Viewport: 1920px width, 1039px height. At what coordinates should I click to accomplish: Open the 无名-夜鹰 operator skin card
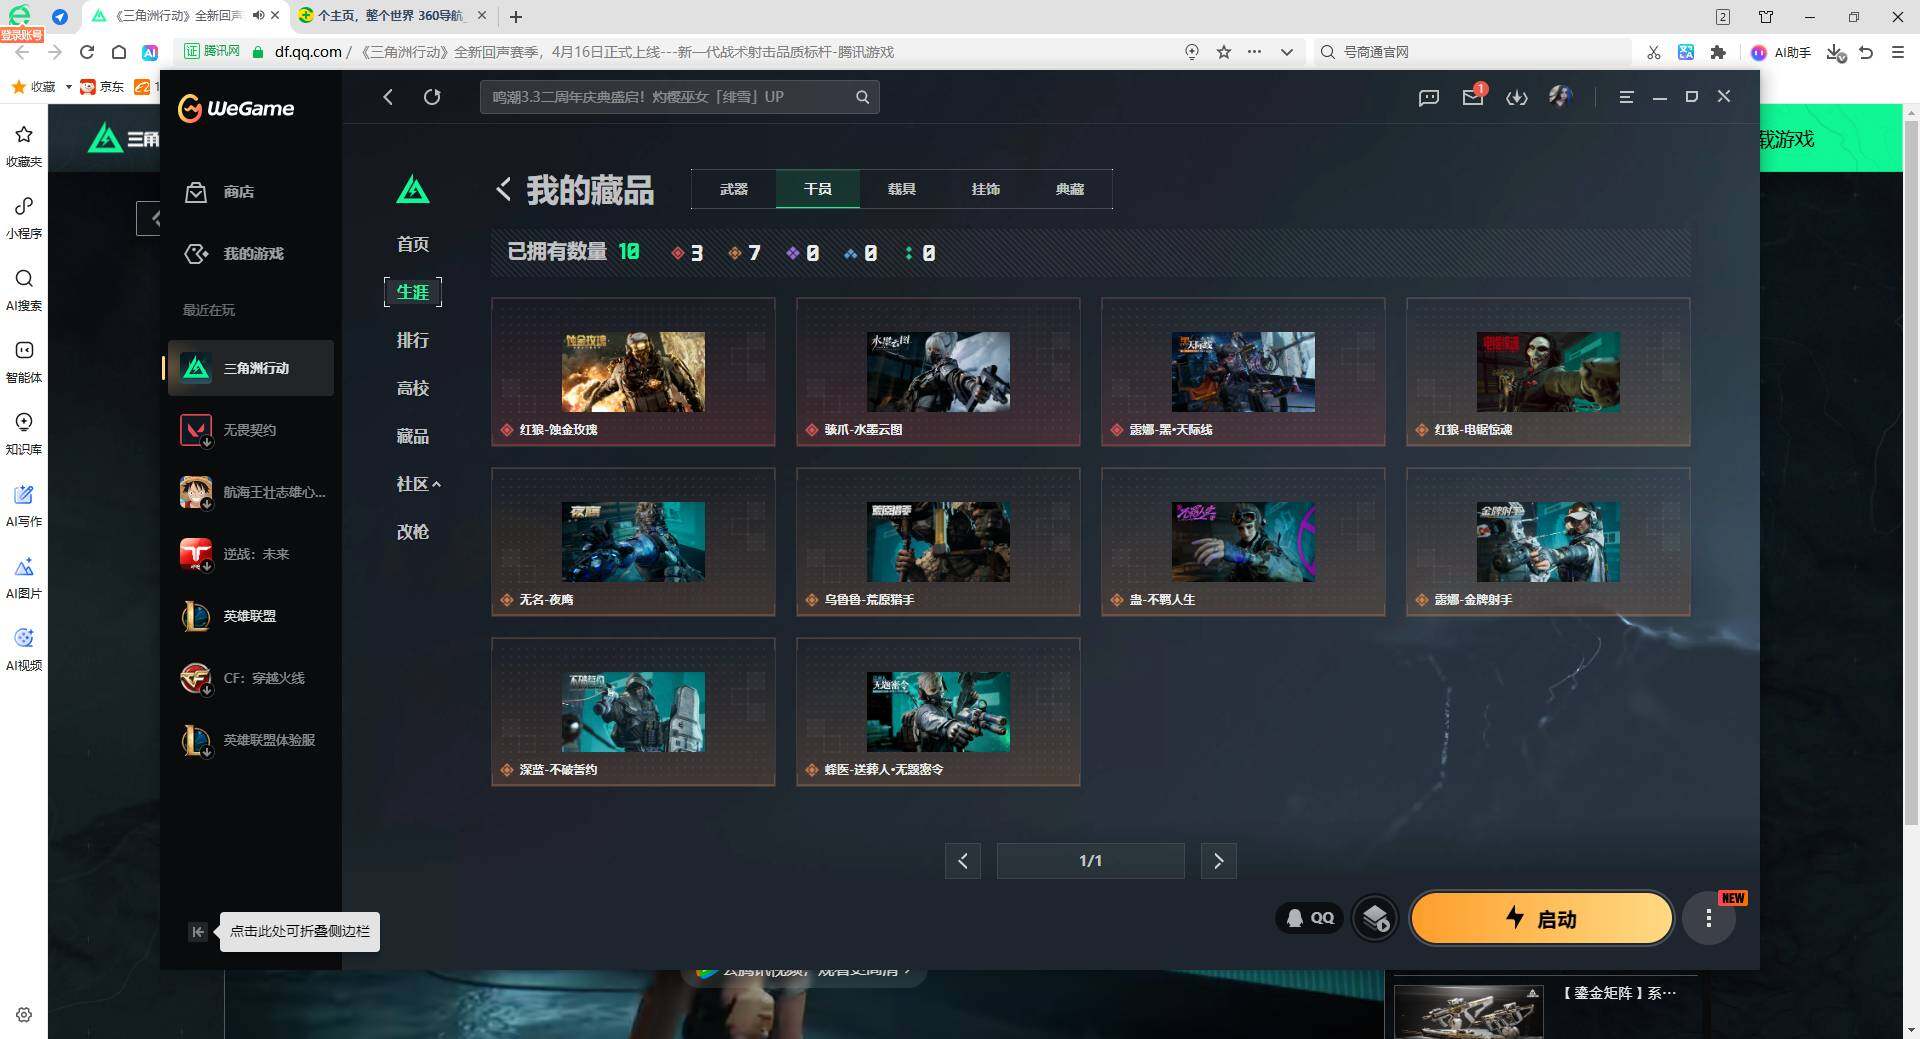(x=633, y=542)
